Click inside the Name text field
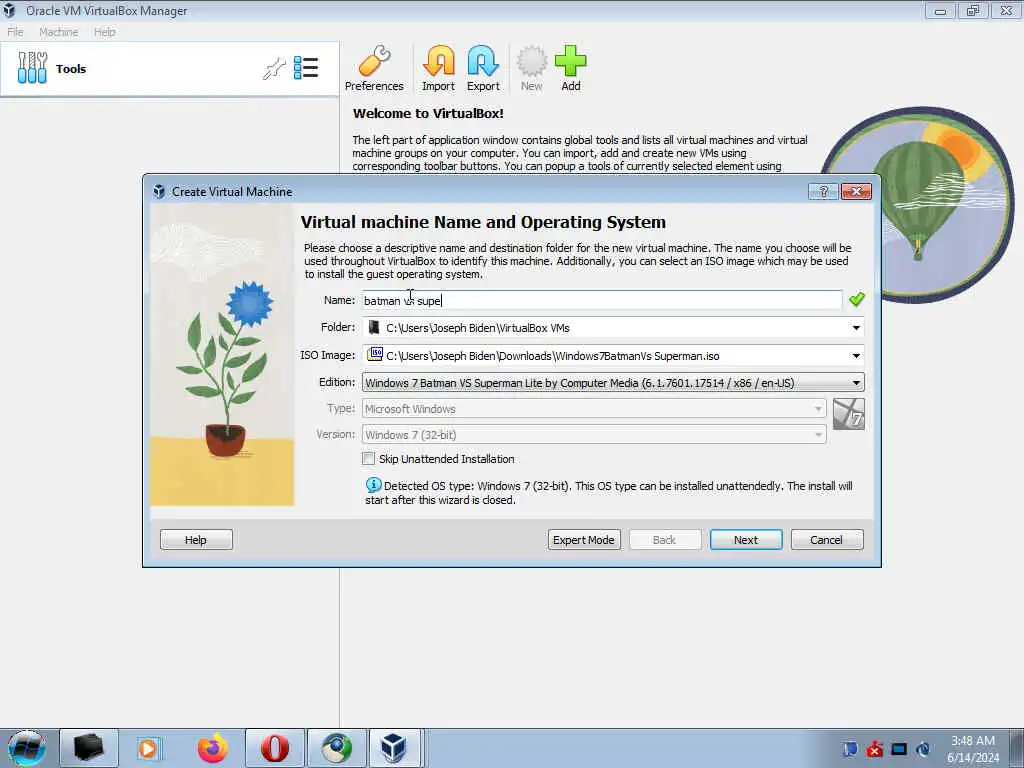1024x768 pixels. [x=602, y=300]
